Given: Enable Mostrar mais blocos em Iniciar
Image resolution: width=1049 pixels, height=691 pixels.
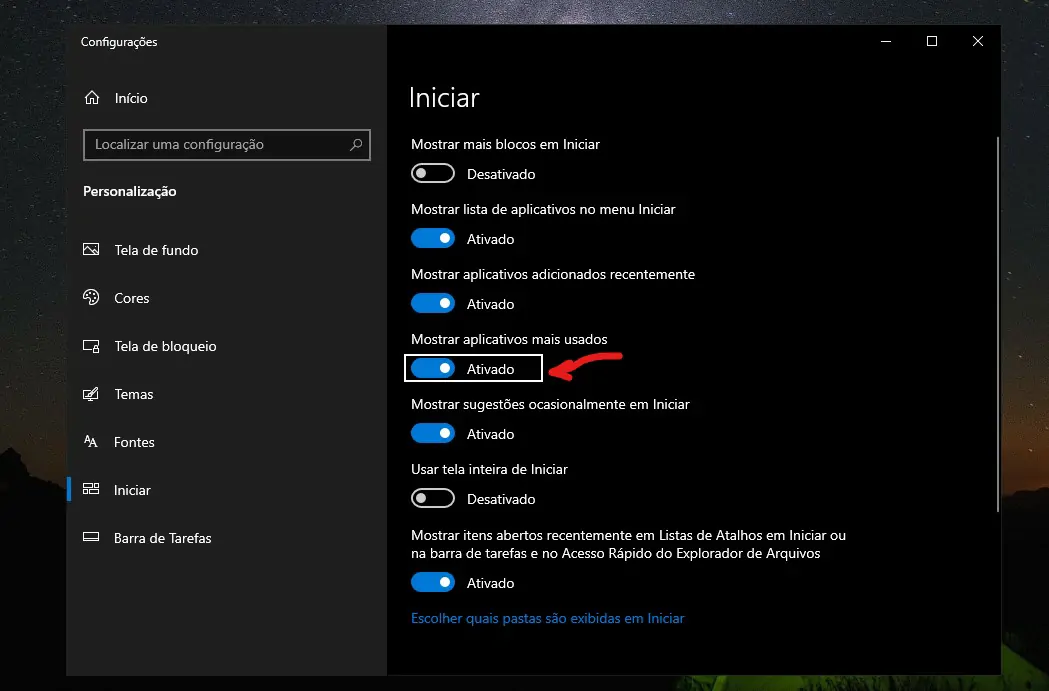Looking at the screenshot, I should (x=433, y=173).
